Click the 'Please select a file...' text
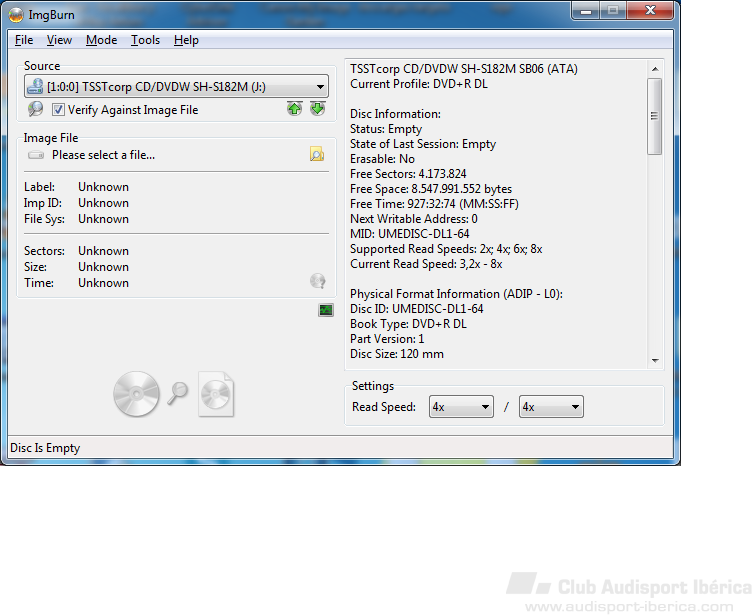 103,155
